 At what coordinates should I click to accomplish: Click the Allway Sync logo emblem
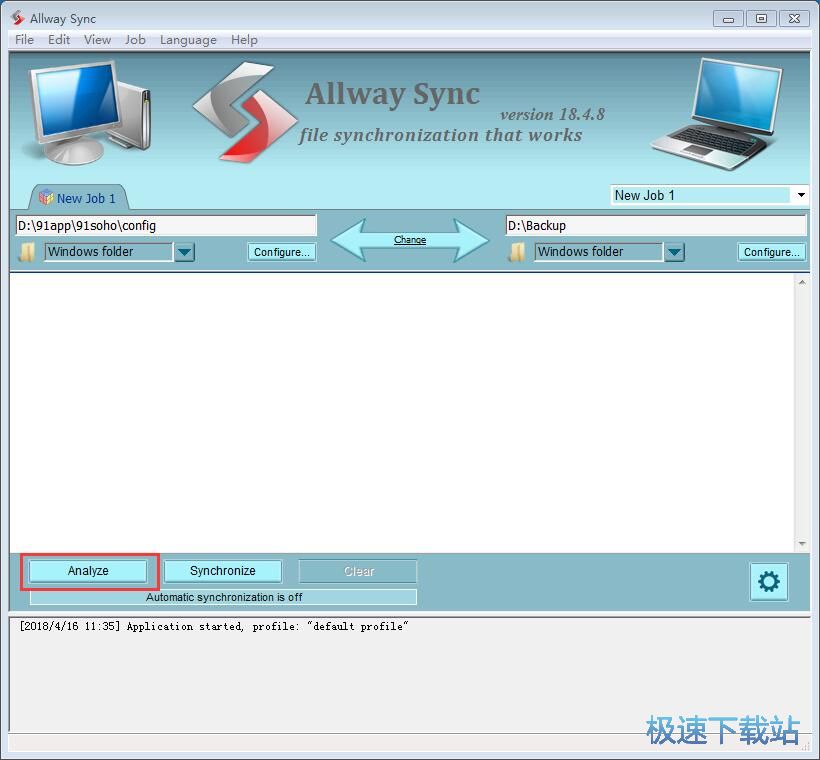[x=245, y=111]
